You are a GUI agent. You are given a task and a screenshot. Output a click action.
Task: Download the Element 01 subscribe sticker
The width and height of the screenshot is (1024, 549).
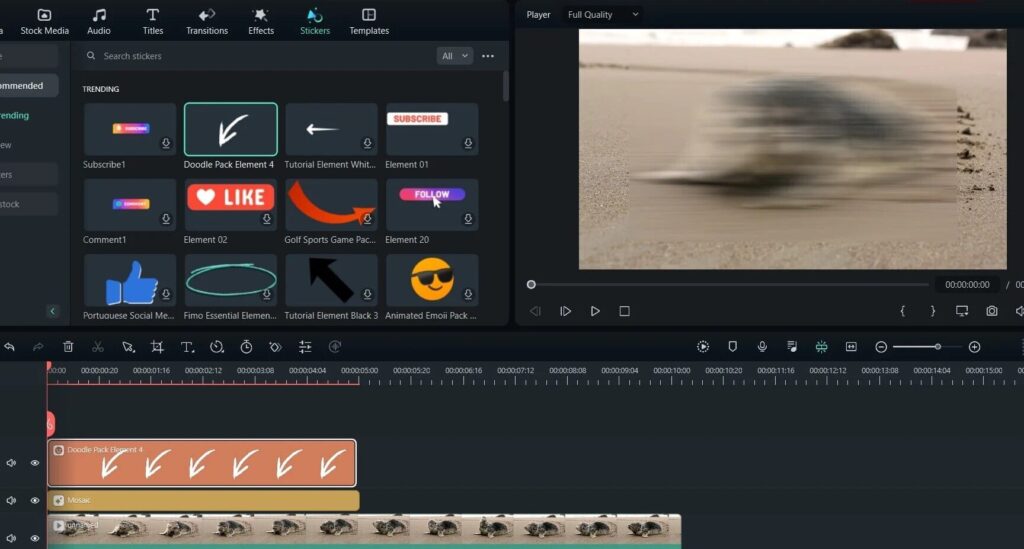pyautogui.click(x=468, y=143)
